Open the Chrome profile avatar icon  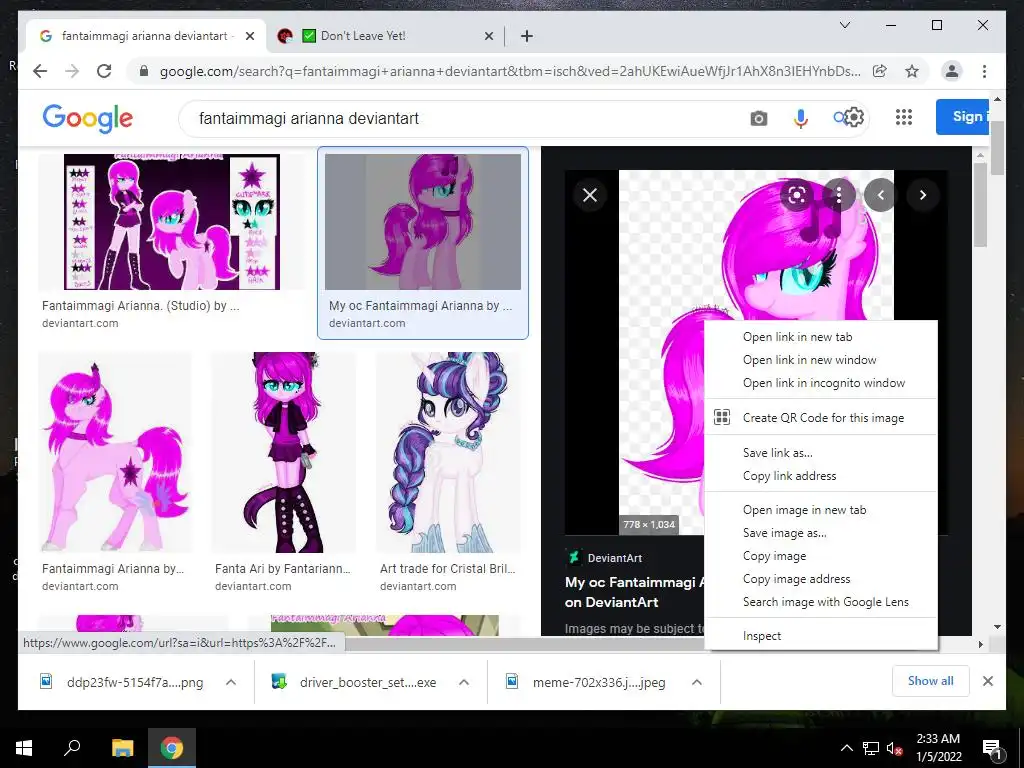tap(952, 71)
